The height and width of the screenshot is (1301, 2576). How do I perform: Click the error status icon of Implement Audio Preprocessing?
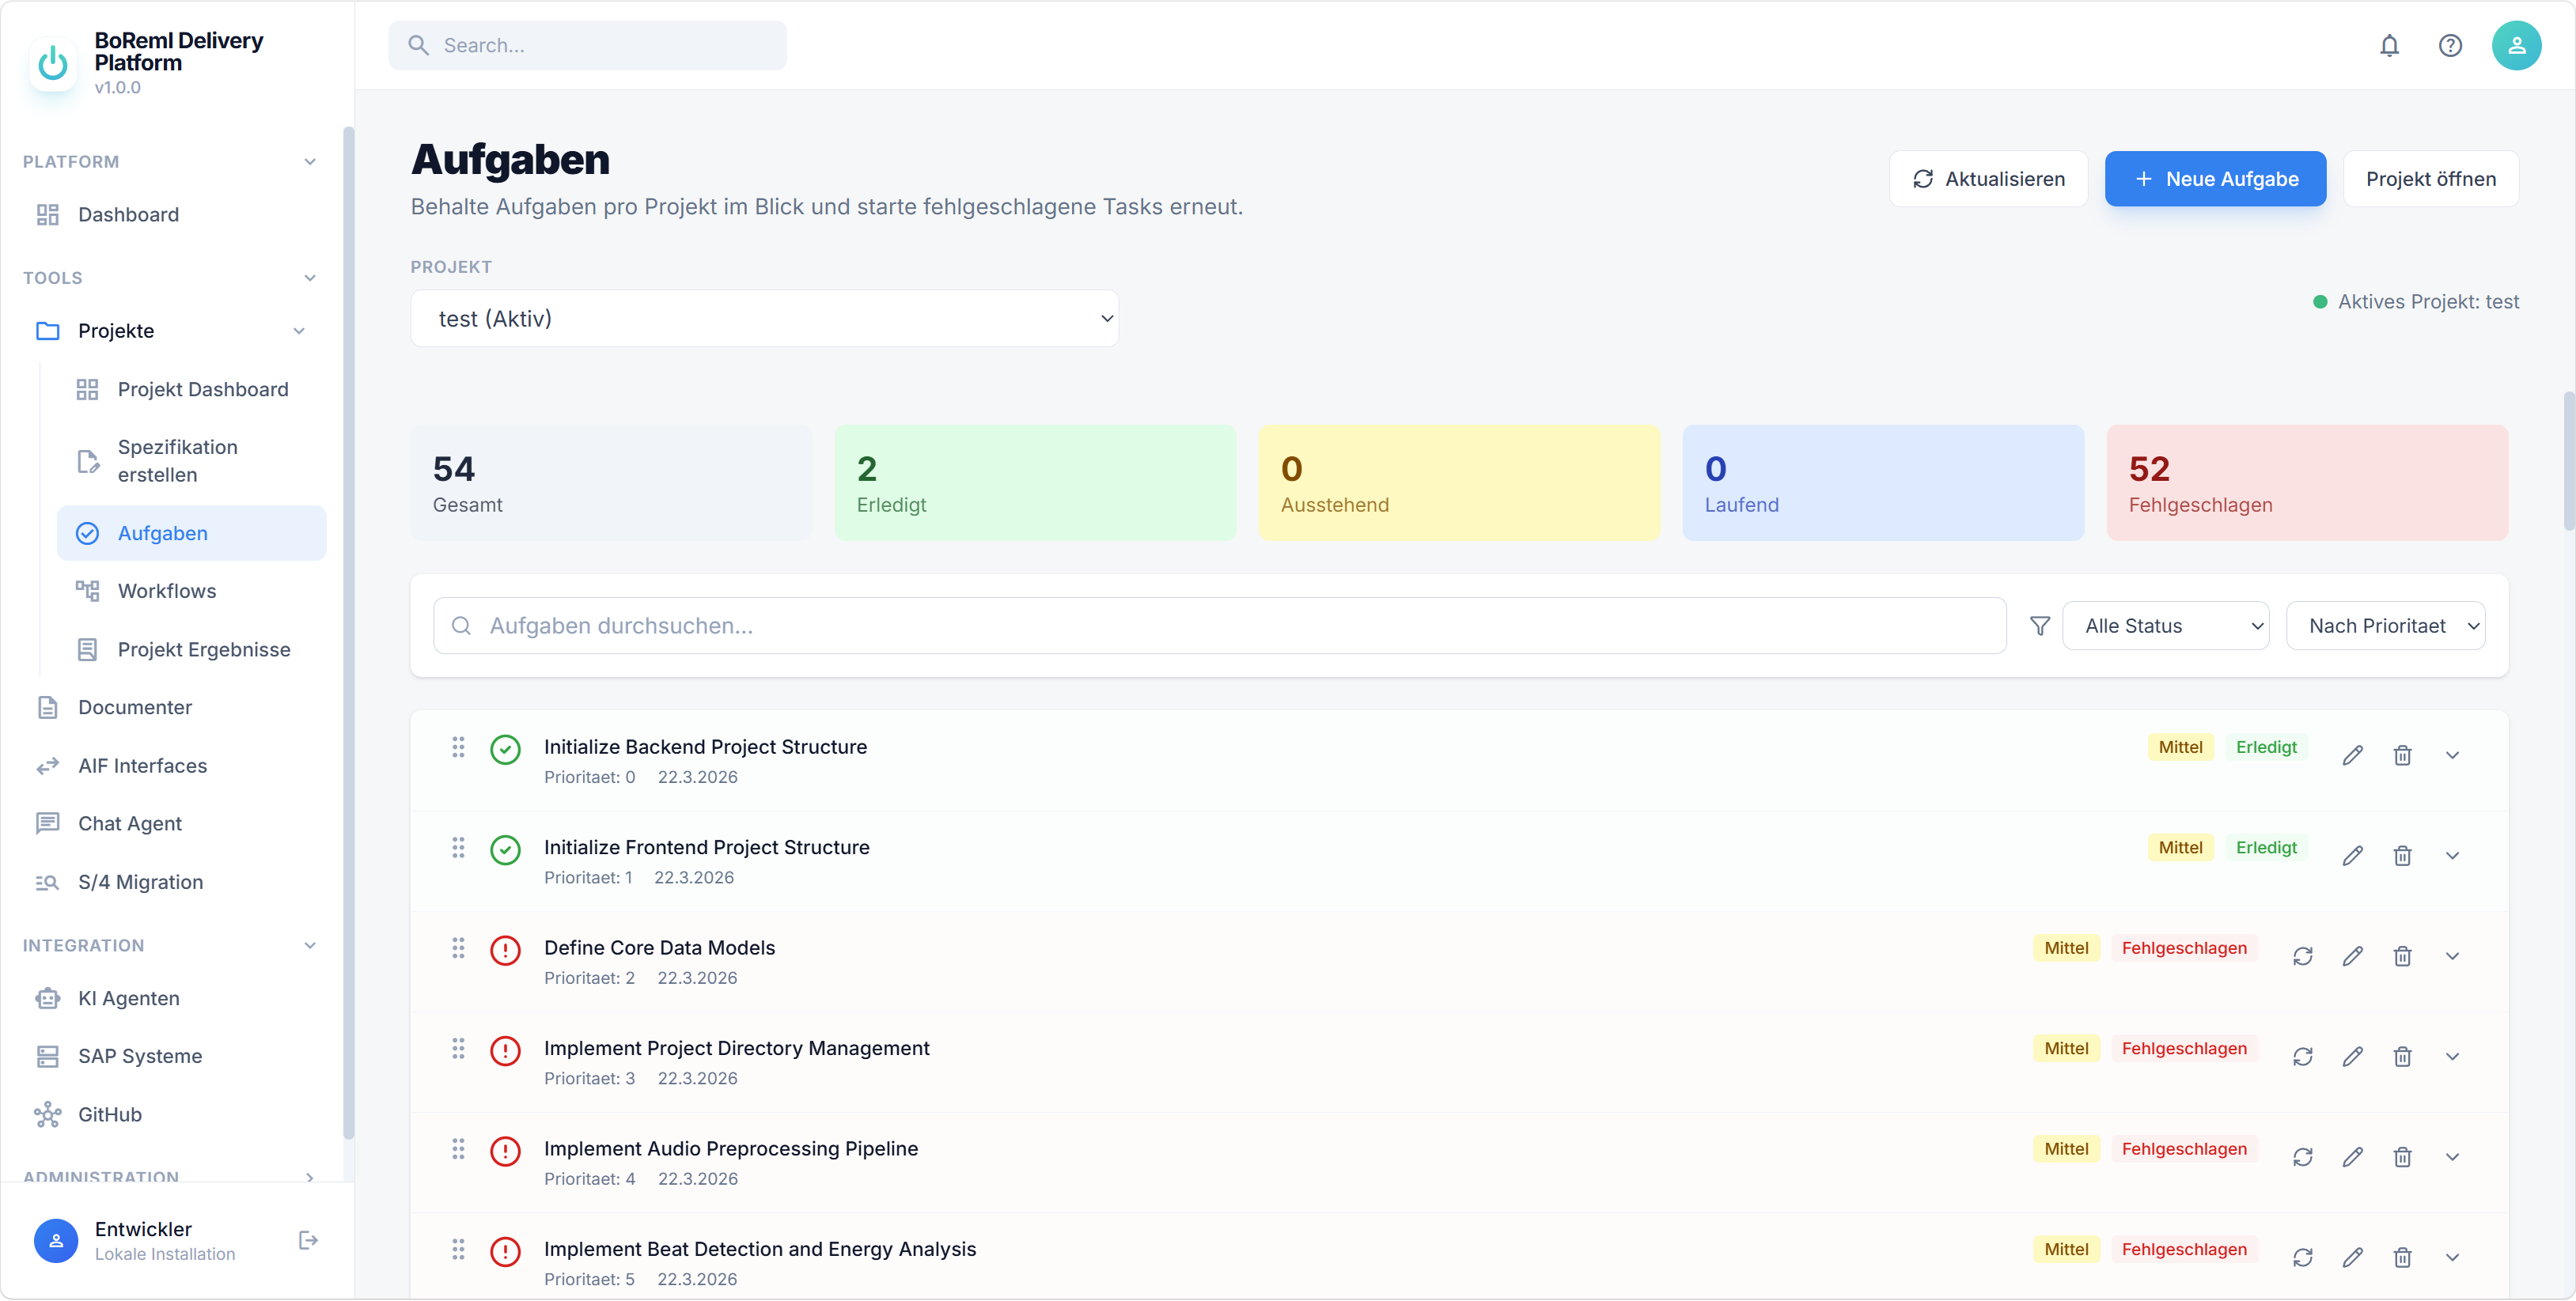505,1151
